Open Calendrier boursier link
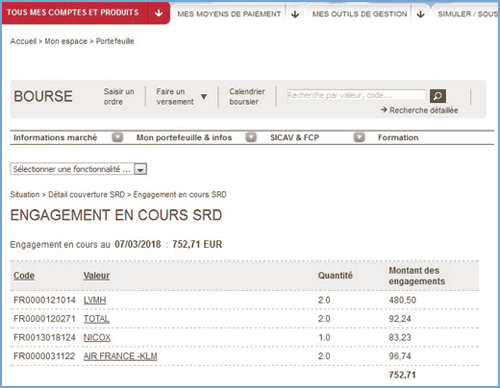Viewport: 500px width, 388px height. coord(247,96)
